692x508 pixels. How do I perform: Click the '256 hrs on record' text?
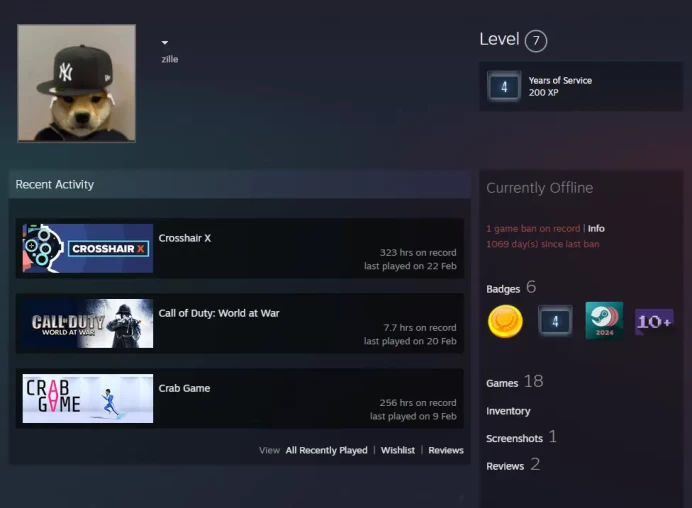point(418,403)
